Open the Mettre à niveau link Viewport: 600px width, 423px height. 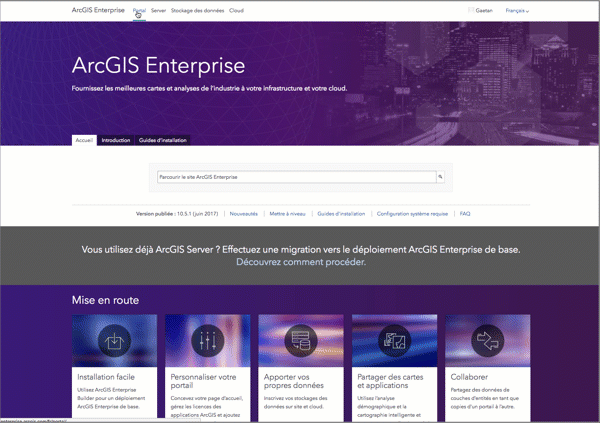coord(287,214)
